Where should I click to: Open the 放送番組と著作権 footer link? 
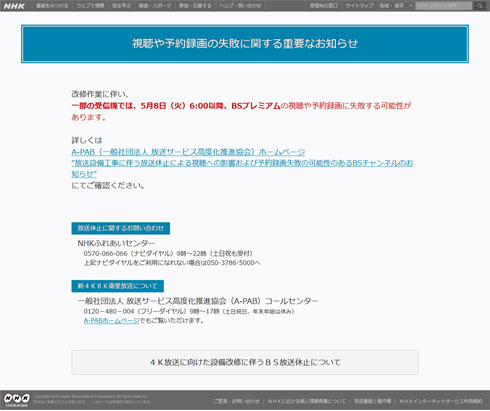point(372,401)
